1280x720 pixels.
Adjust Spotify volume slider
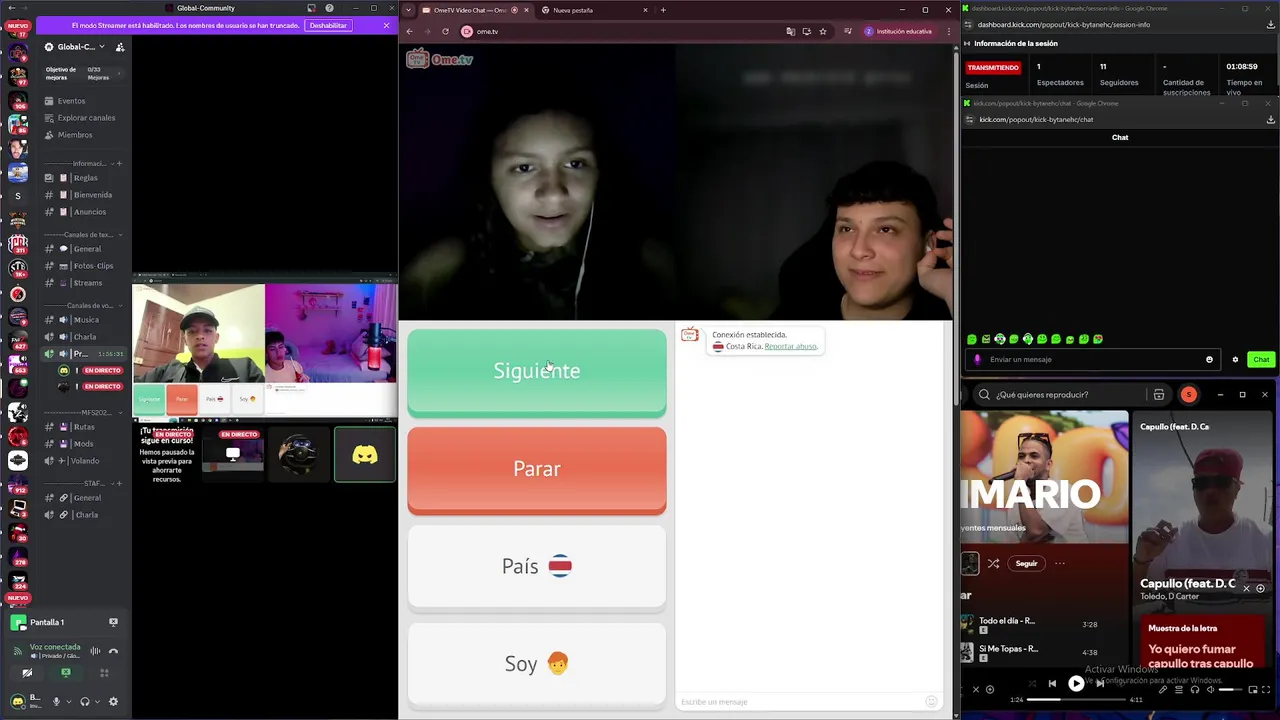click(x=1231, y=689)
